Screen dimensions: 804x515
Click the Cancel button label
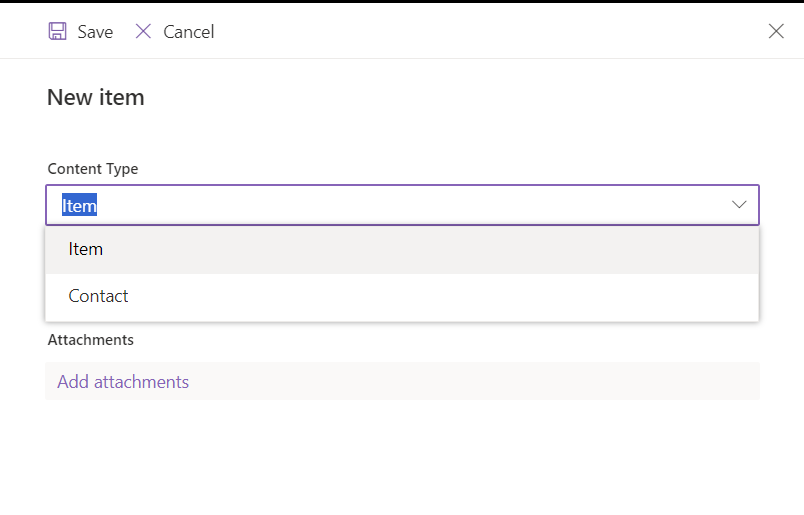[x=189, y=32]
